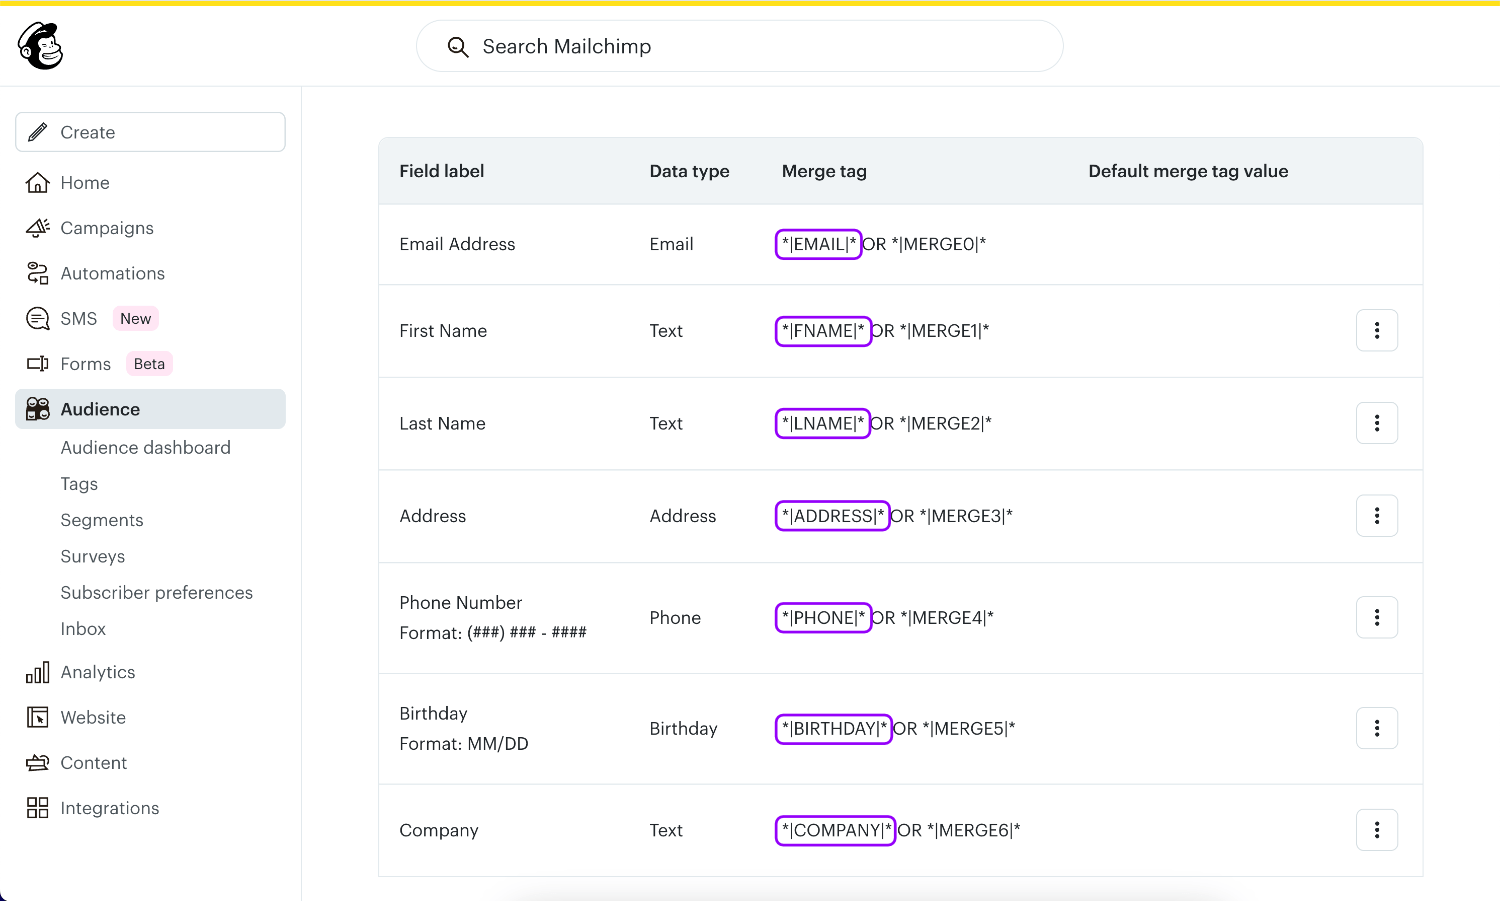The height and width of the screenshot is (901, 1500).
Task: Click the Home house icon
Action: pos(38,183)
